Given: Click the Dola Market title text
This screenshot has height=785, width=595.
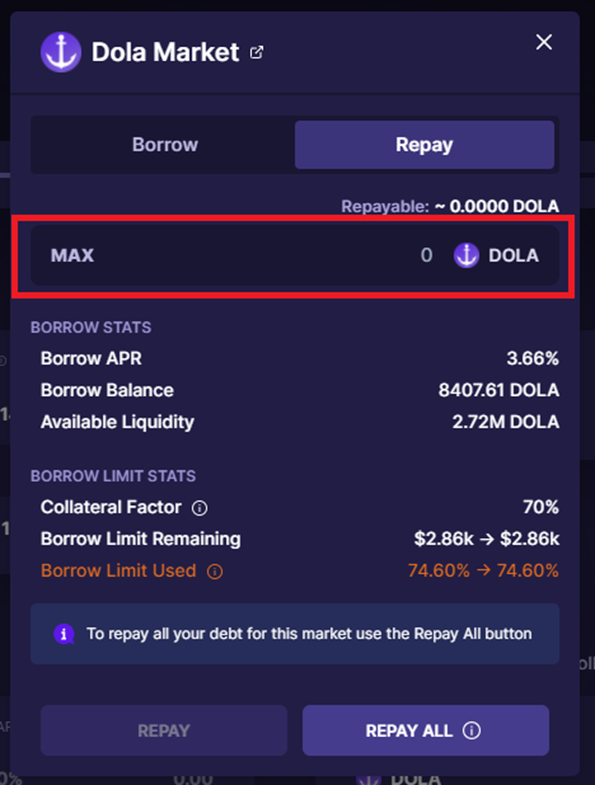Looking at the screenshot, I should (165, 52).
